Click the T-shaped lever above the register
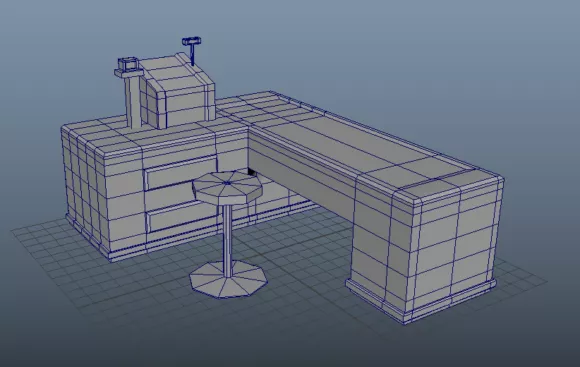The image size is (580, 367). 192,50
